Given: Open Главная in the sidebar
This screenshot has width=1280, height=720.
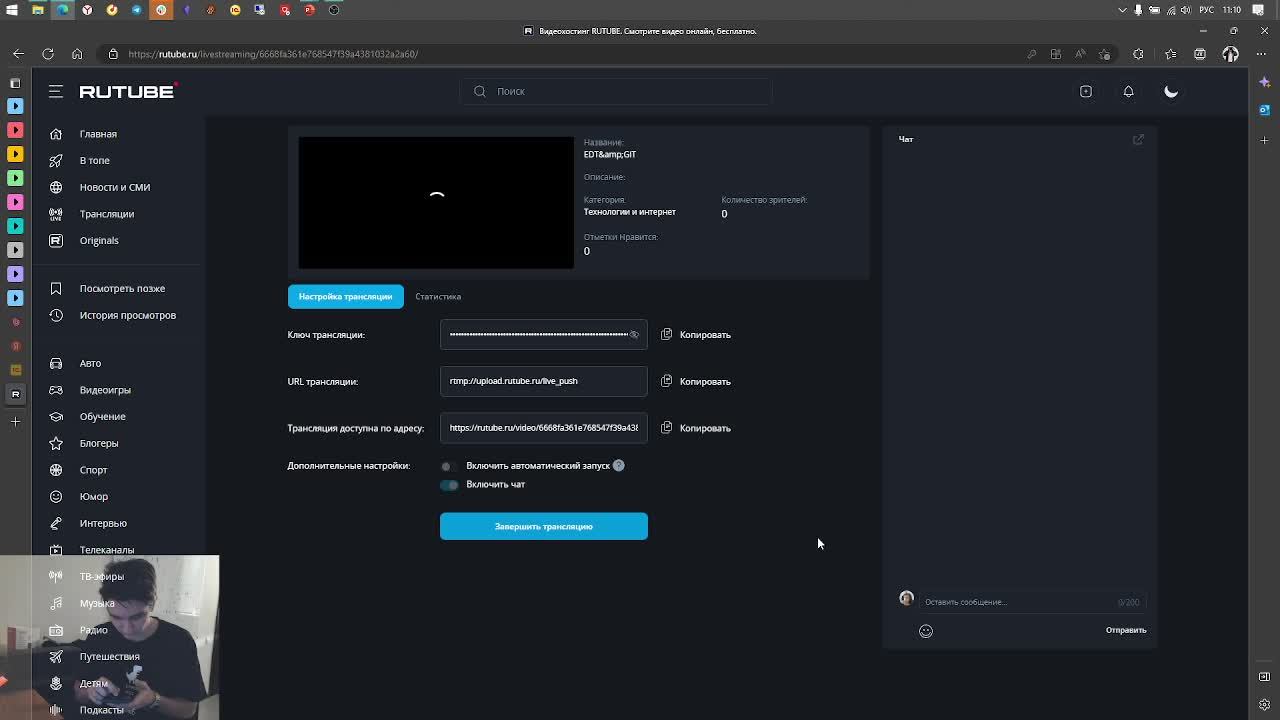Looking at the screenshot, I should 98,134.
